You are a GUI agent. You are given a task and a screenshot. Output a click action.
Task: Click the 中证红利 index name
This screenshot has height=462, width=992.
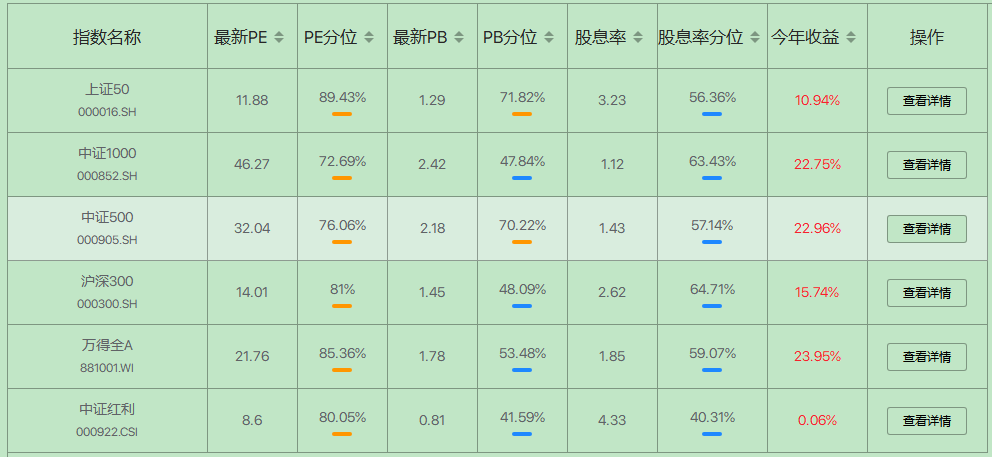click(x=107, y=409)
